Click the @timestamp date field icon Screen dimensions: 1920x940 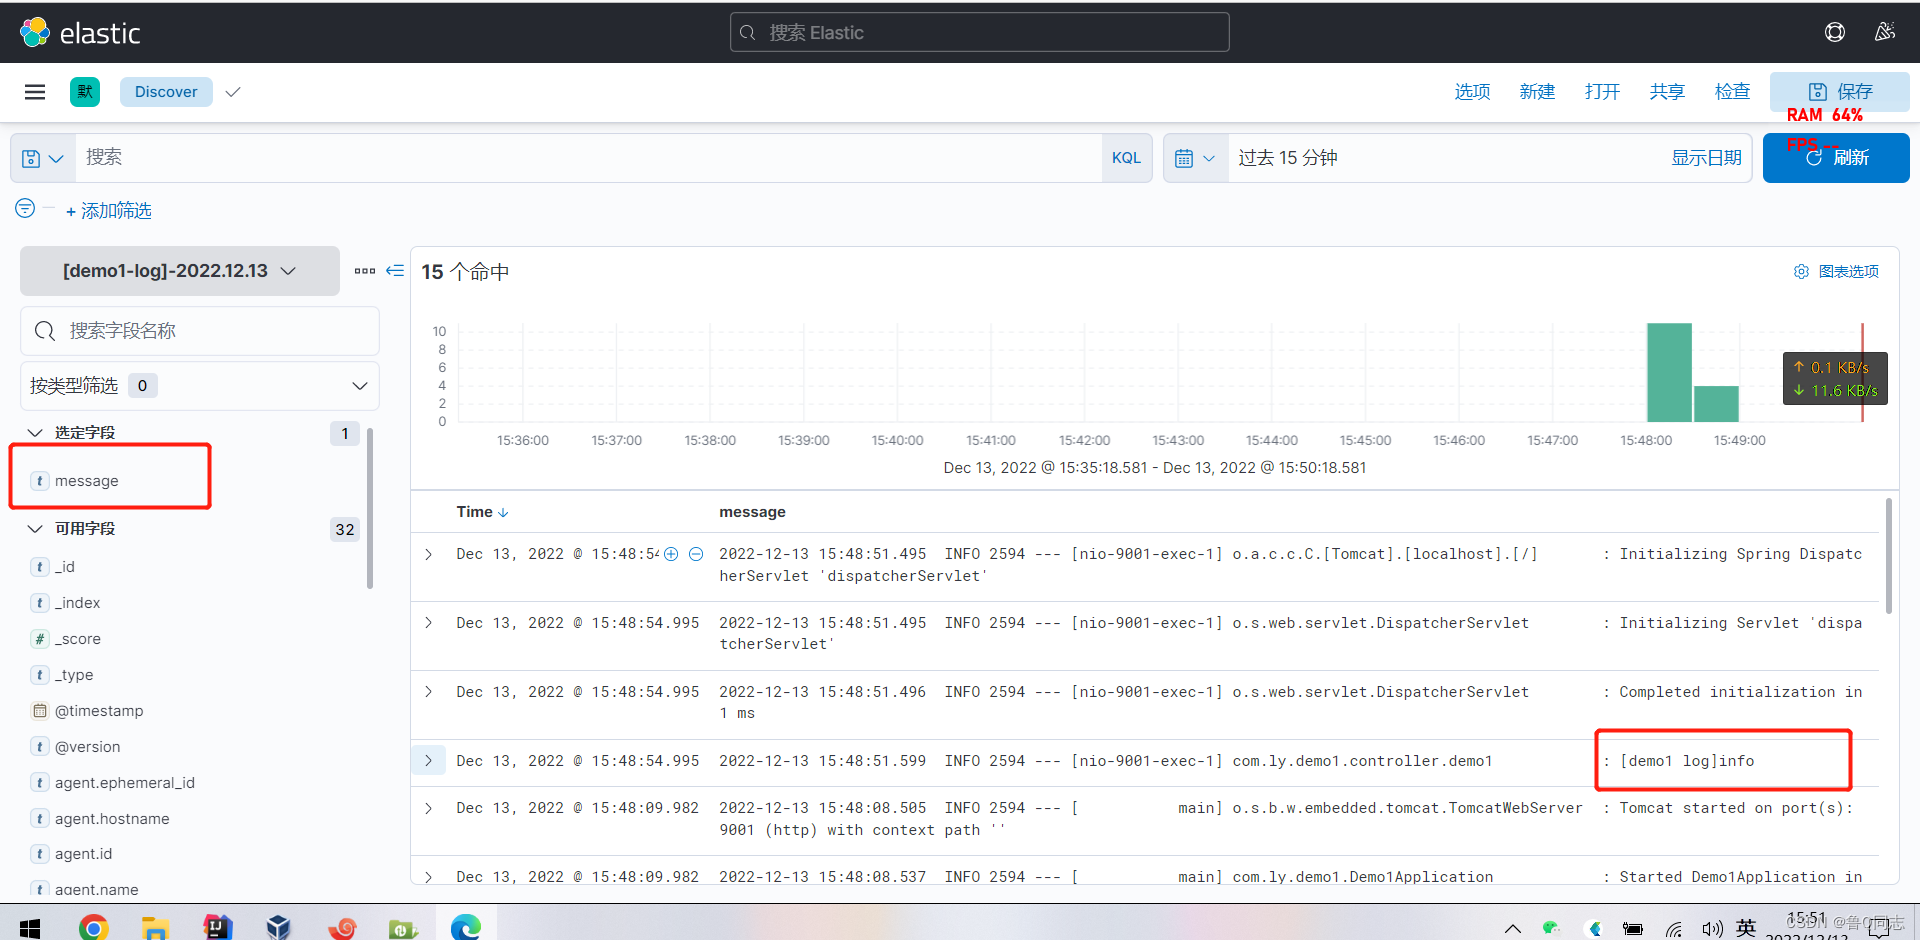point(40,711)
